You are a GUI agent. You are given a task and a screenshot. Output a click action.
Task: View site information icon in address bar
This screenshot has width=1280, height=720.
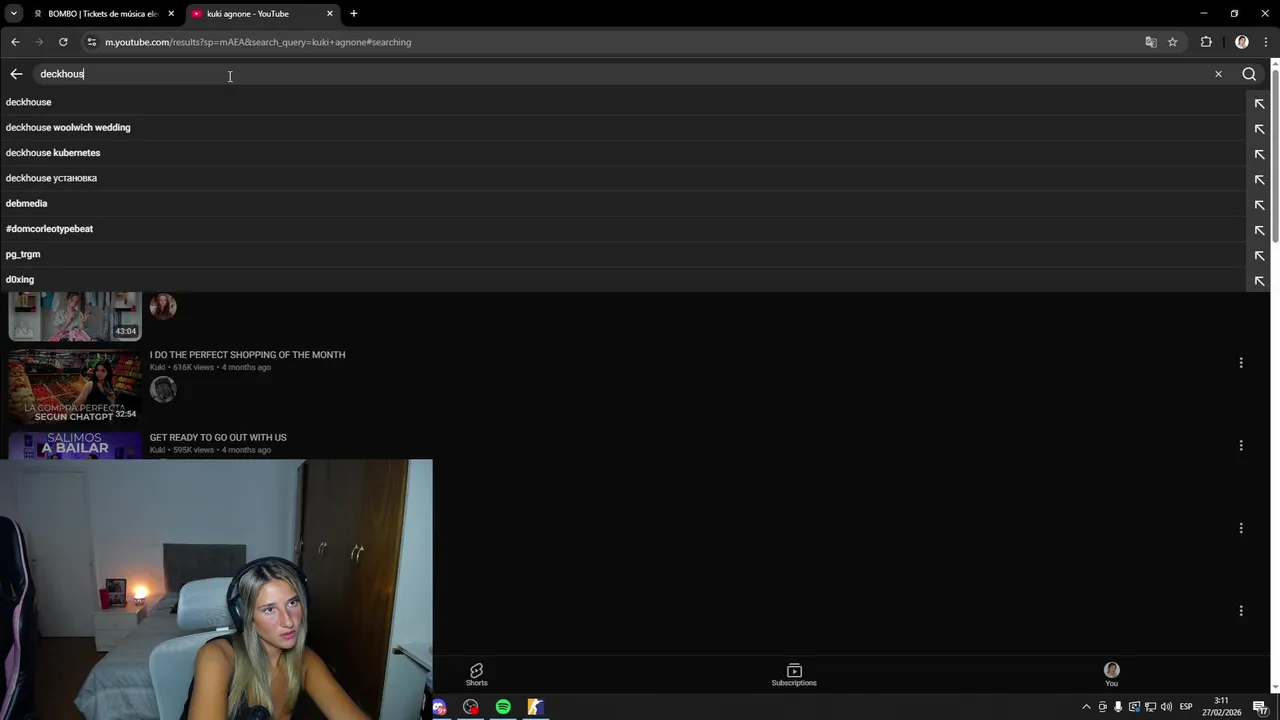click(x=92, y=42)
